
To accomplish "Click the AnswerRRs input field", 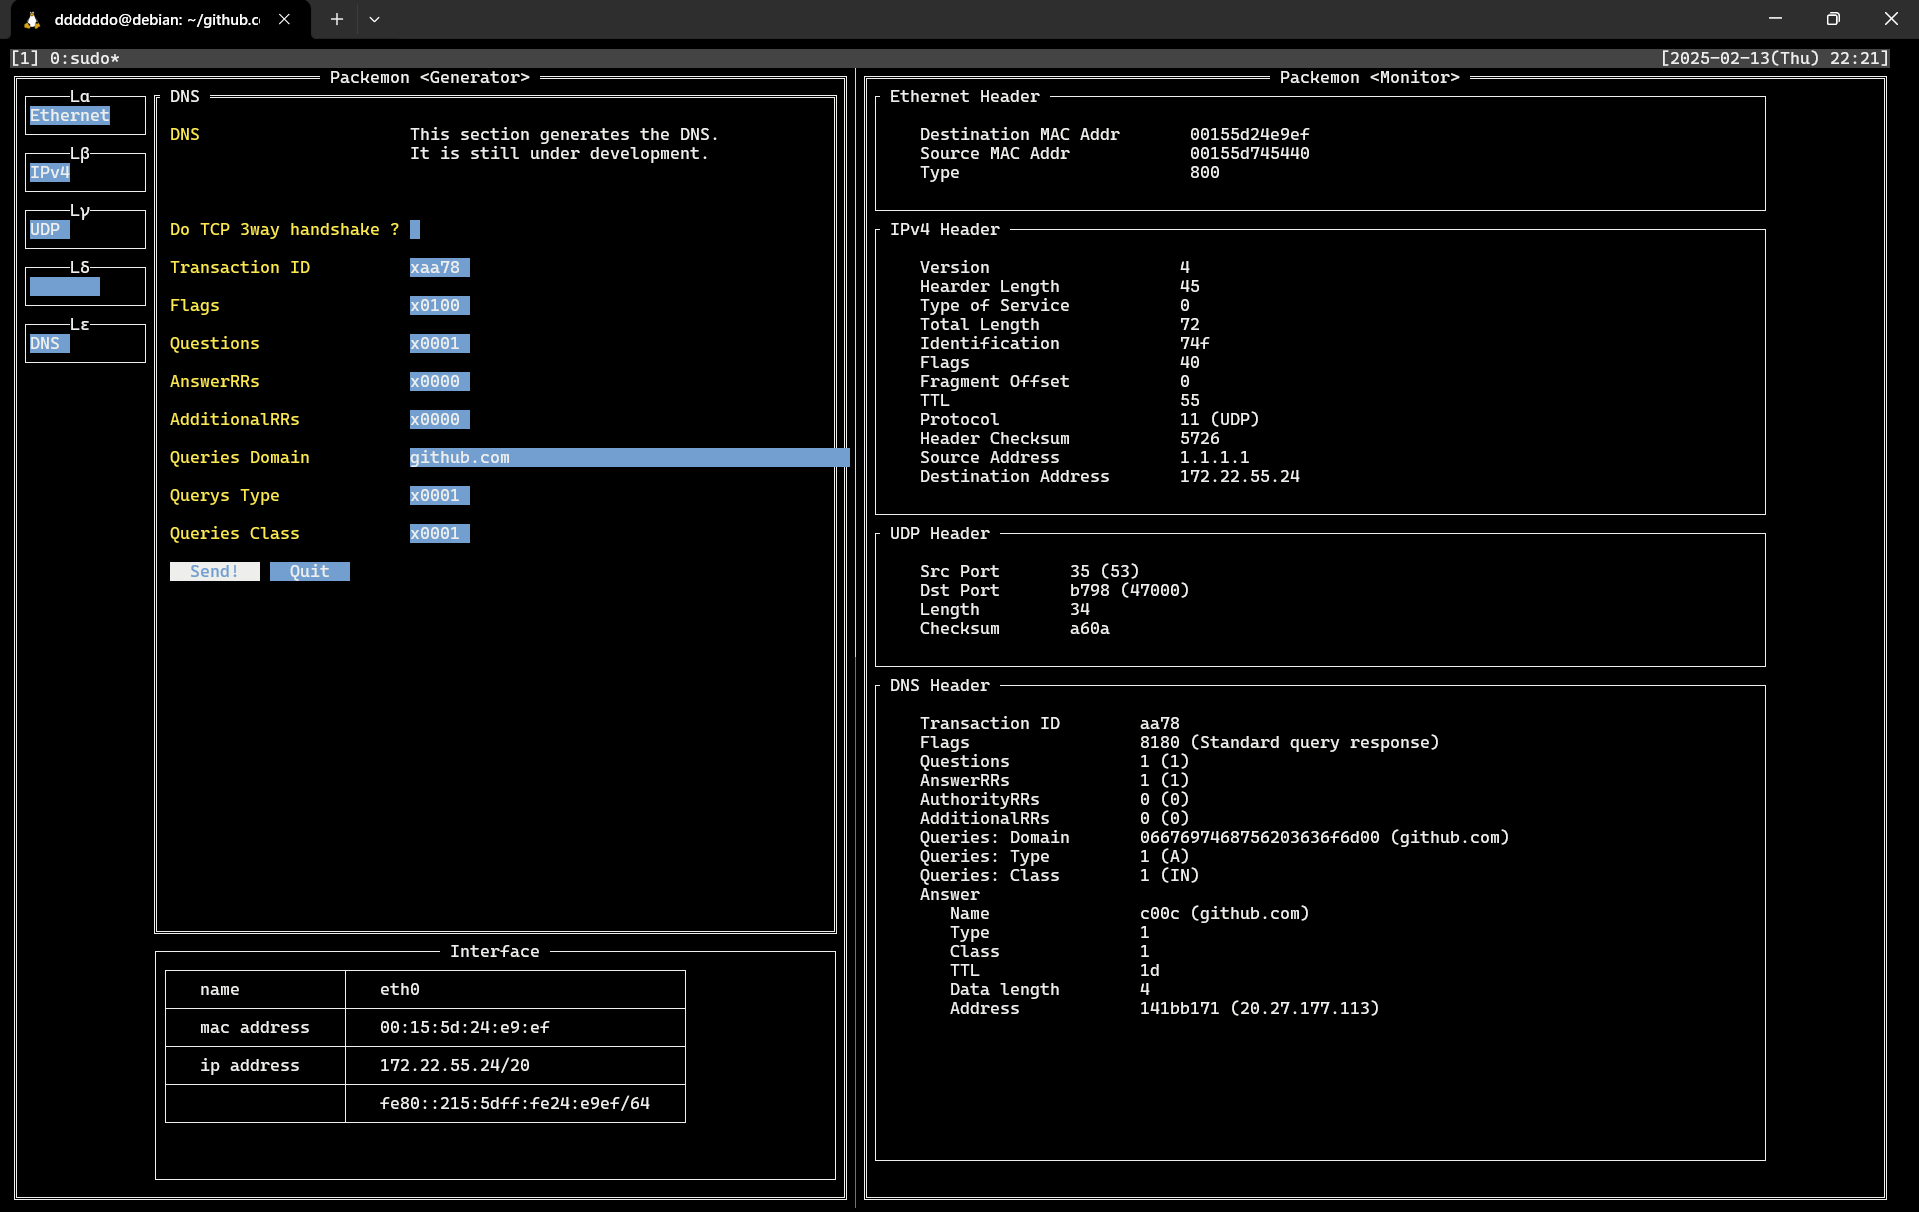I will pyautogui.click(x=440, y=382).
